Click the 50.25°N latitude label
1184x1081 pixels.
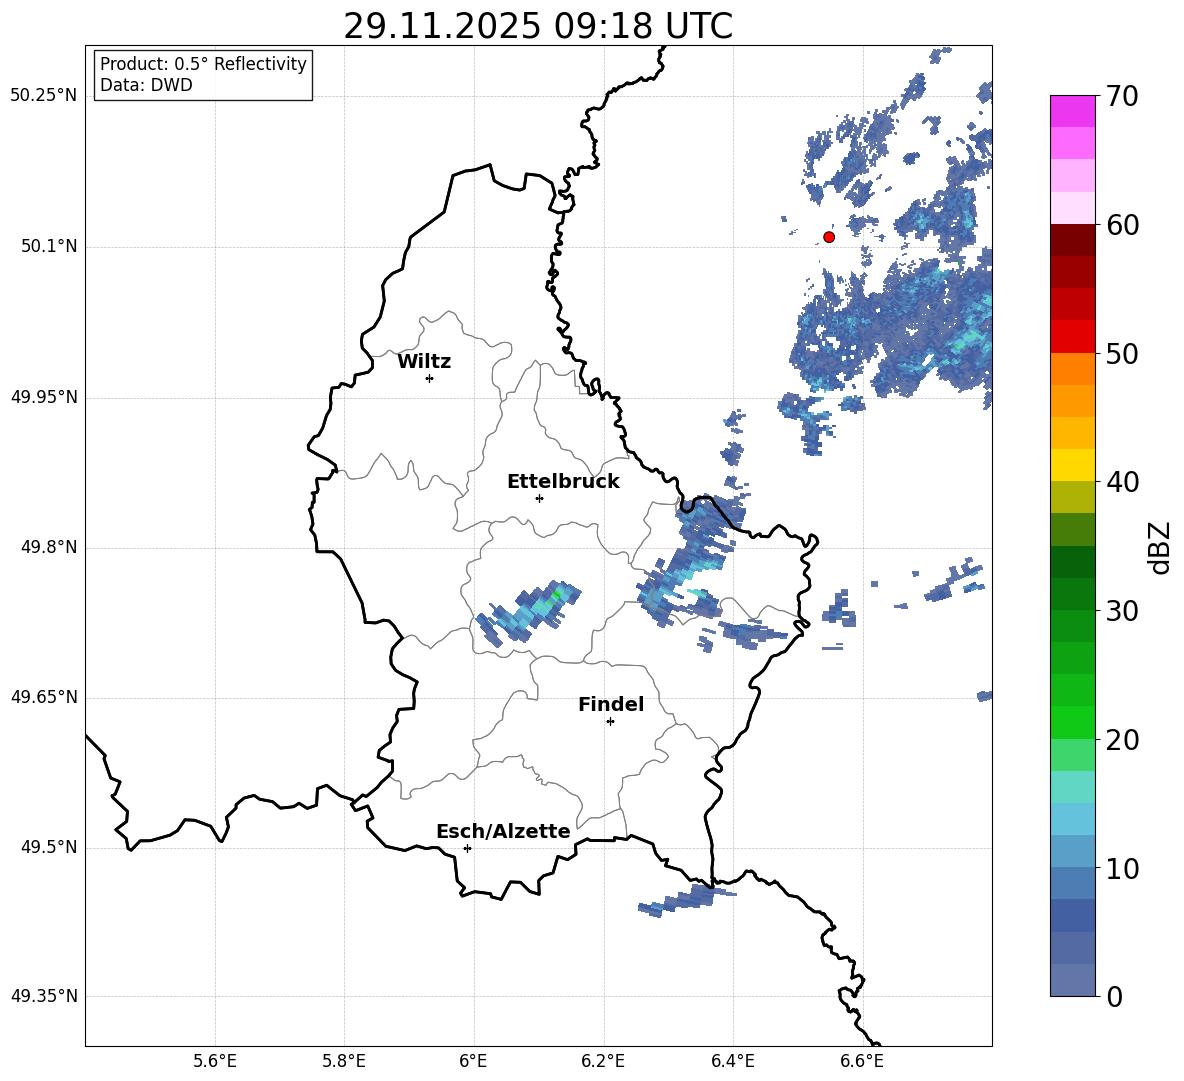[x=44, y=96]
